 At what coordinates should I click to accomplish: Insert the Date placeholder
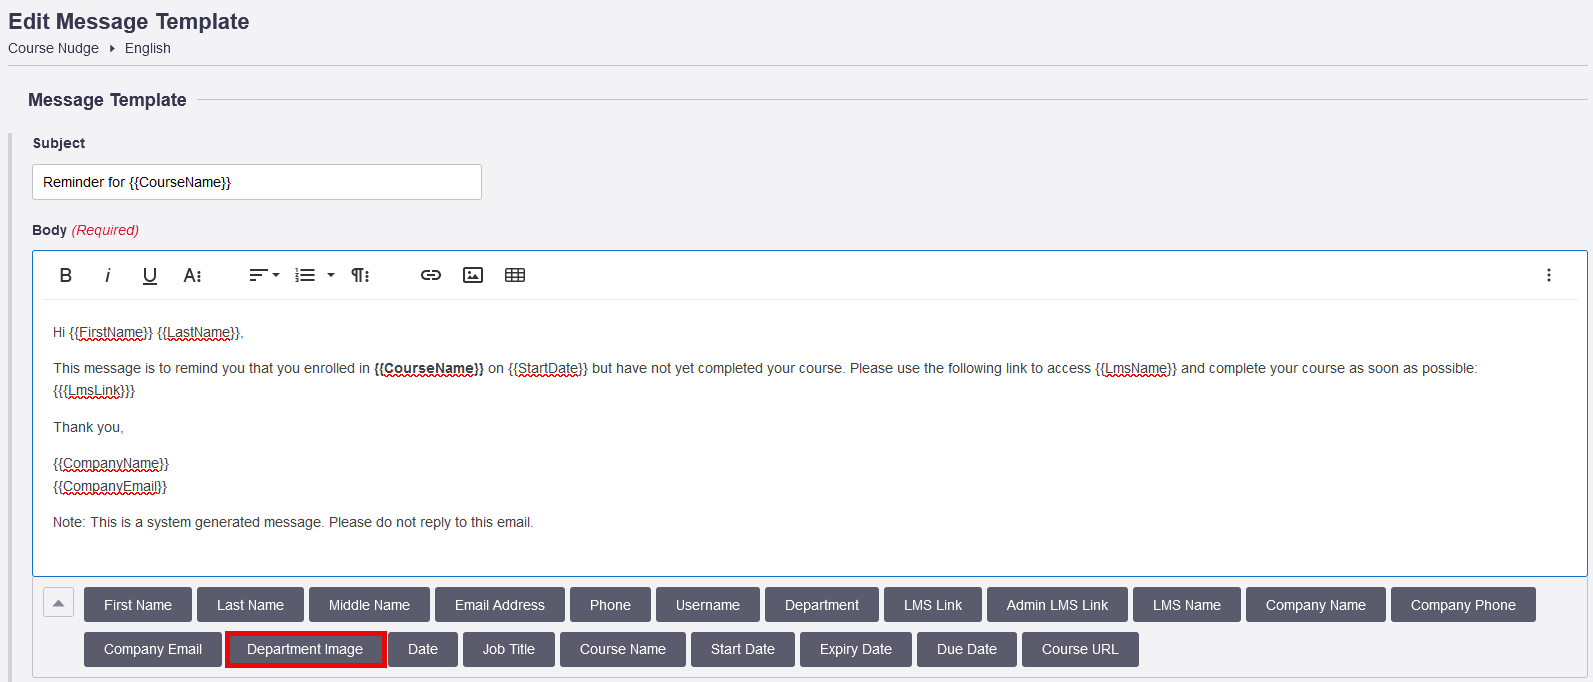[x=423, y=649]
